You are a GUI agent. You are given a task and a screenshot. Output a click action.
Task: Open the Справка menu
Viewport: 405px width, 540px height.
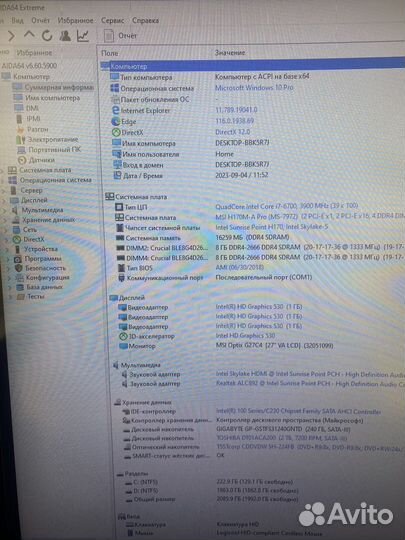[145, 21]
